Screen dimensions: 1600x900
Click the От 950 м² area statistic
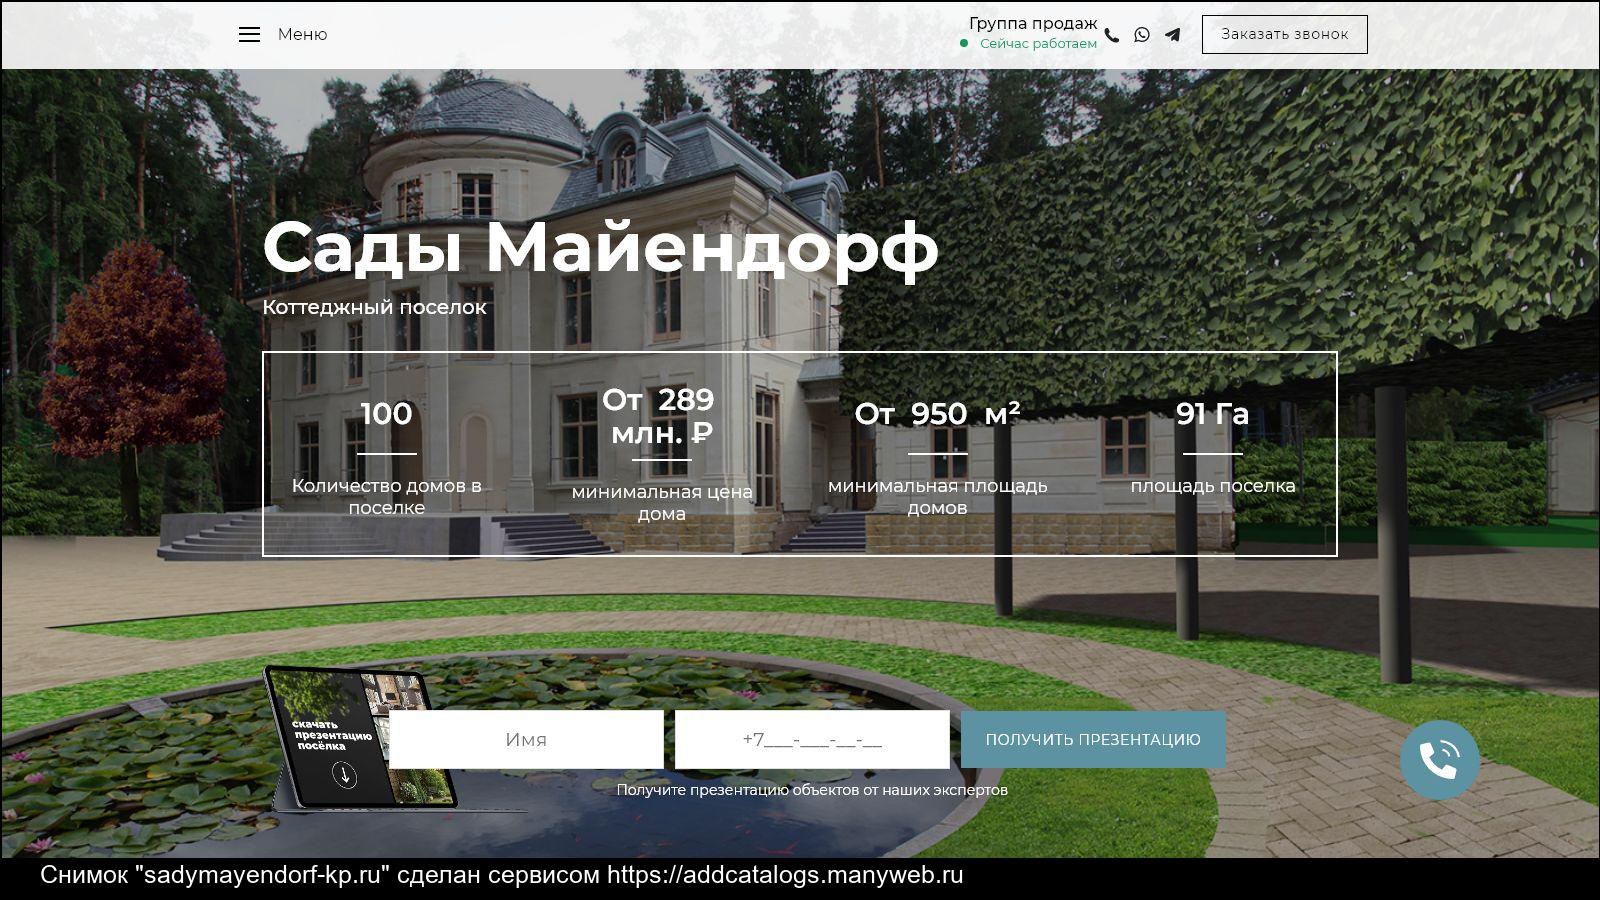point(937,414)
